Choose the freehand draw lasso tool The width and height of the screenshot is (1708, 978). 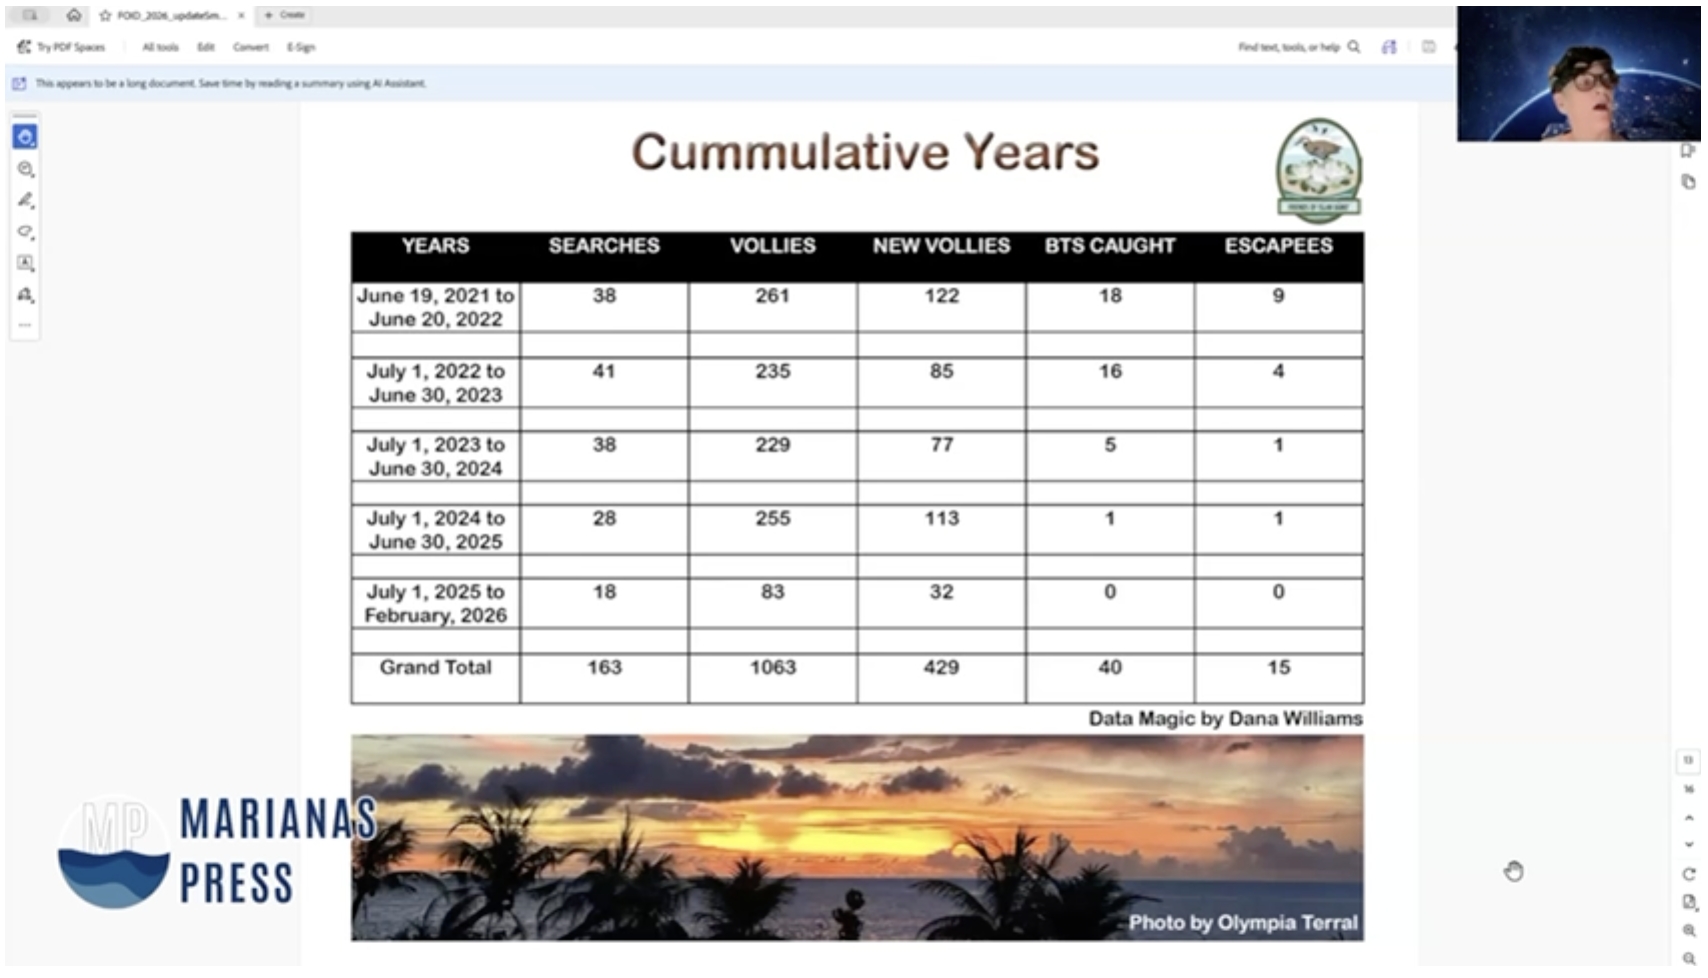click(25, 232)
